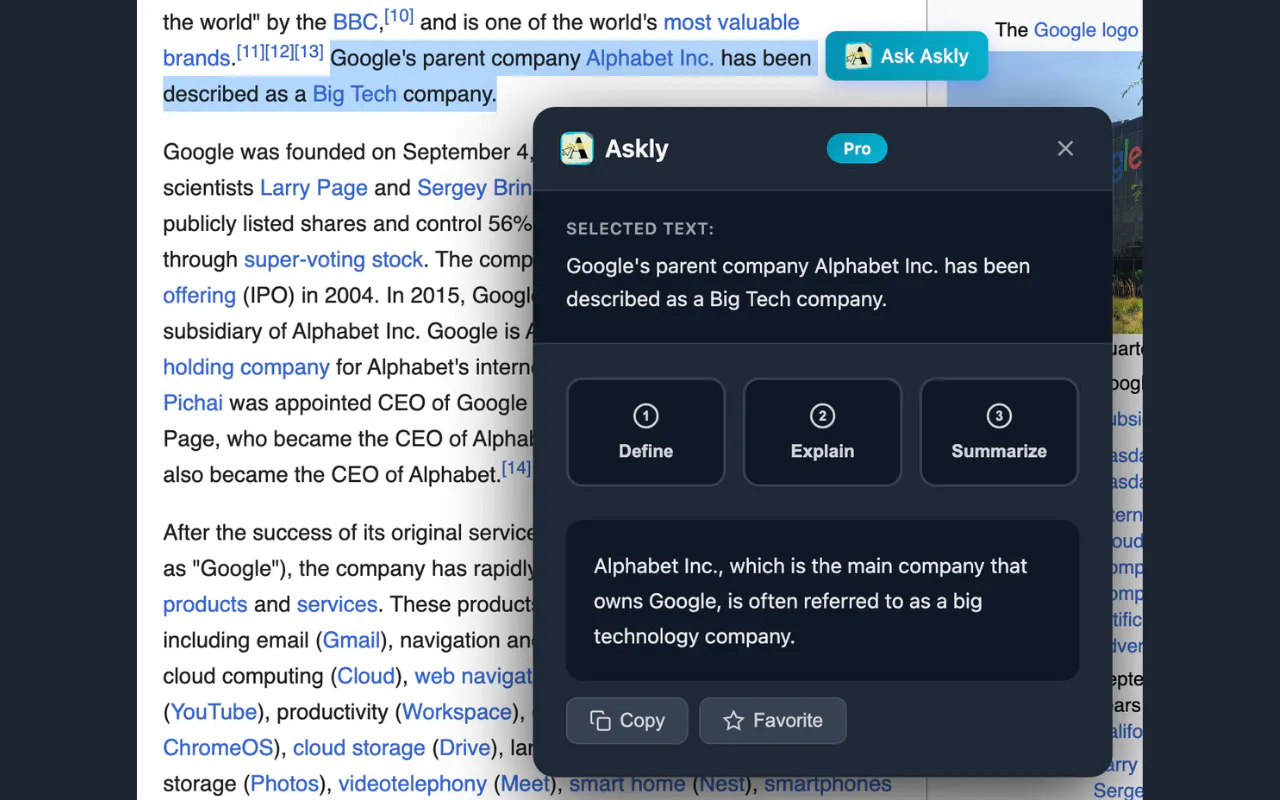
Task: Copy the Askly response text
Action: [x=627, y=720]
